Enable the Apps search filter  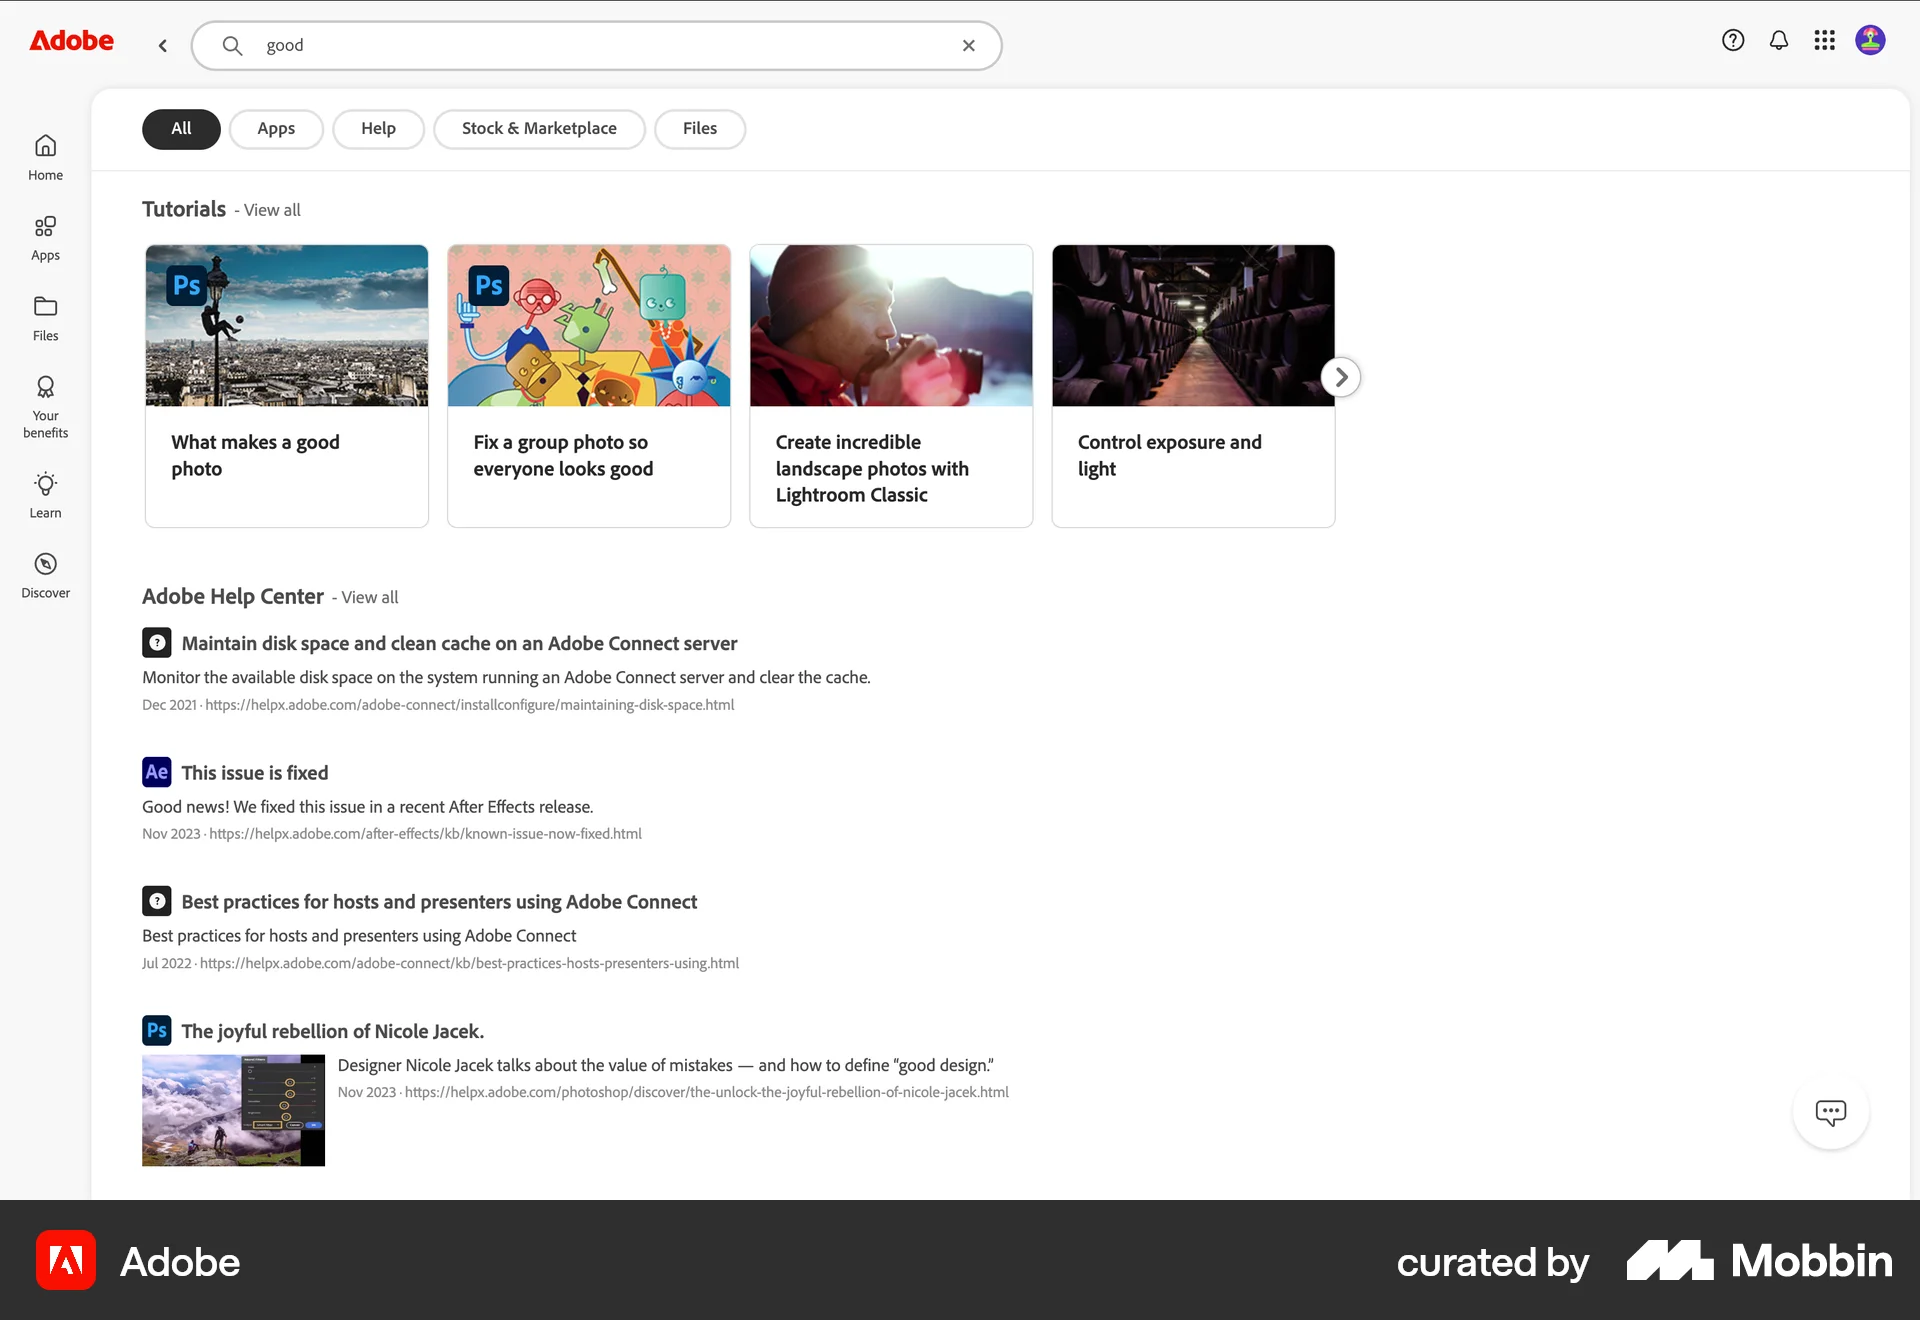(x=275, y=128)
